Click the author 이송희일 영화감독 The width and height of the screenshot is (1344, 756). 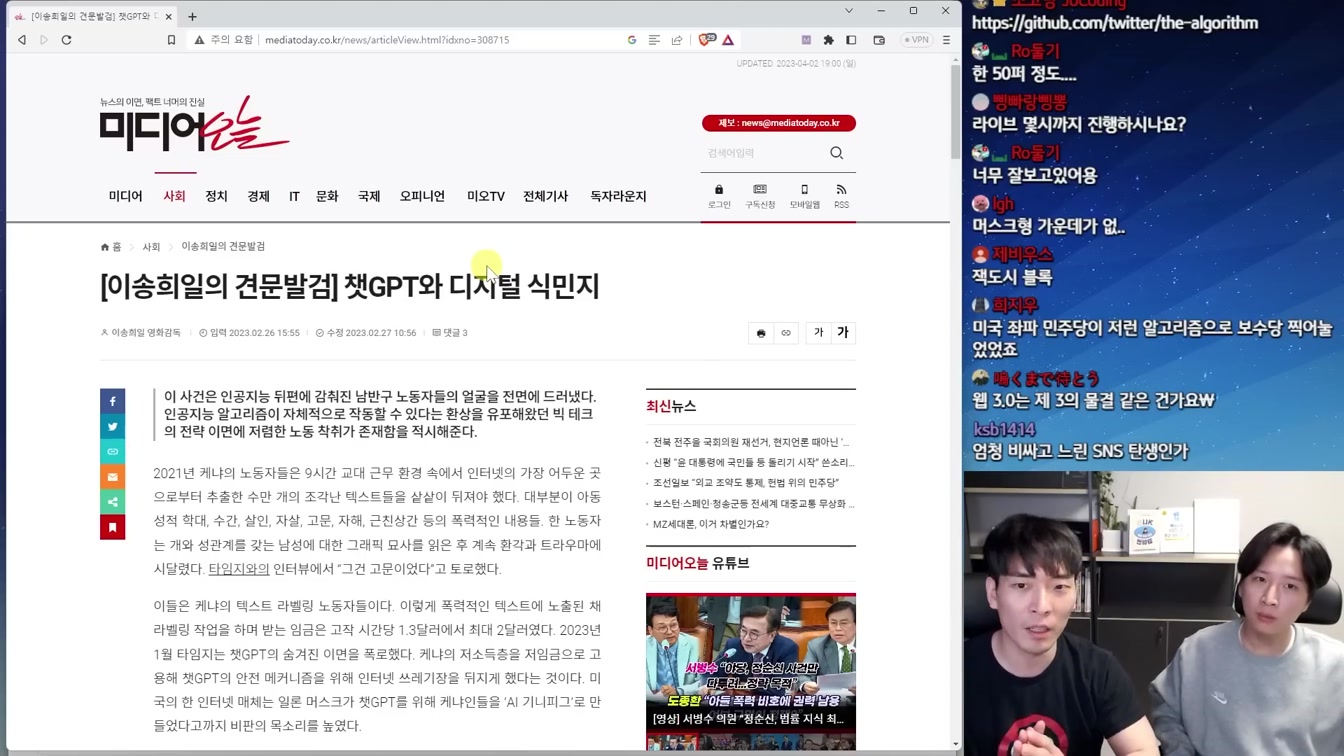[x=141, y=333]
